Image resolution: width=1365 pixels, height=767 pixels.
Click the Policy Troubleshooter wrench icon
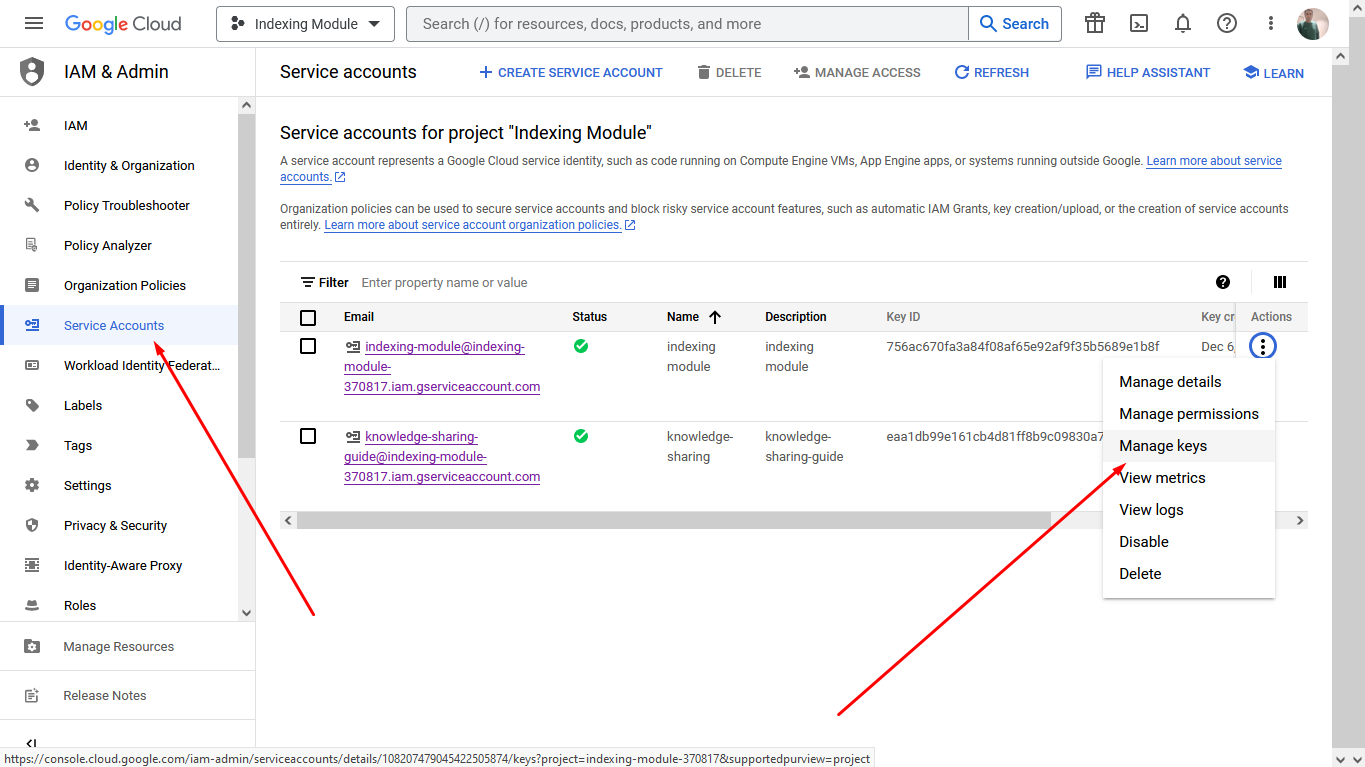tap(32, 205)
